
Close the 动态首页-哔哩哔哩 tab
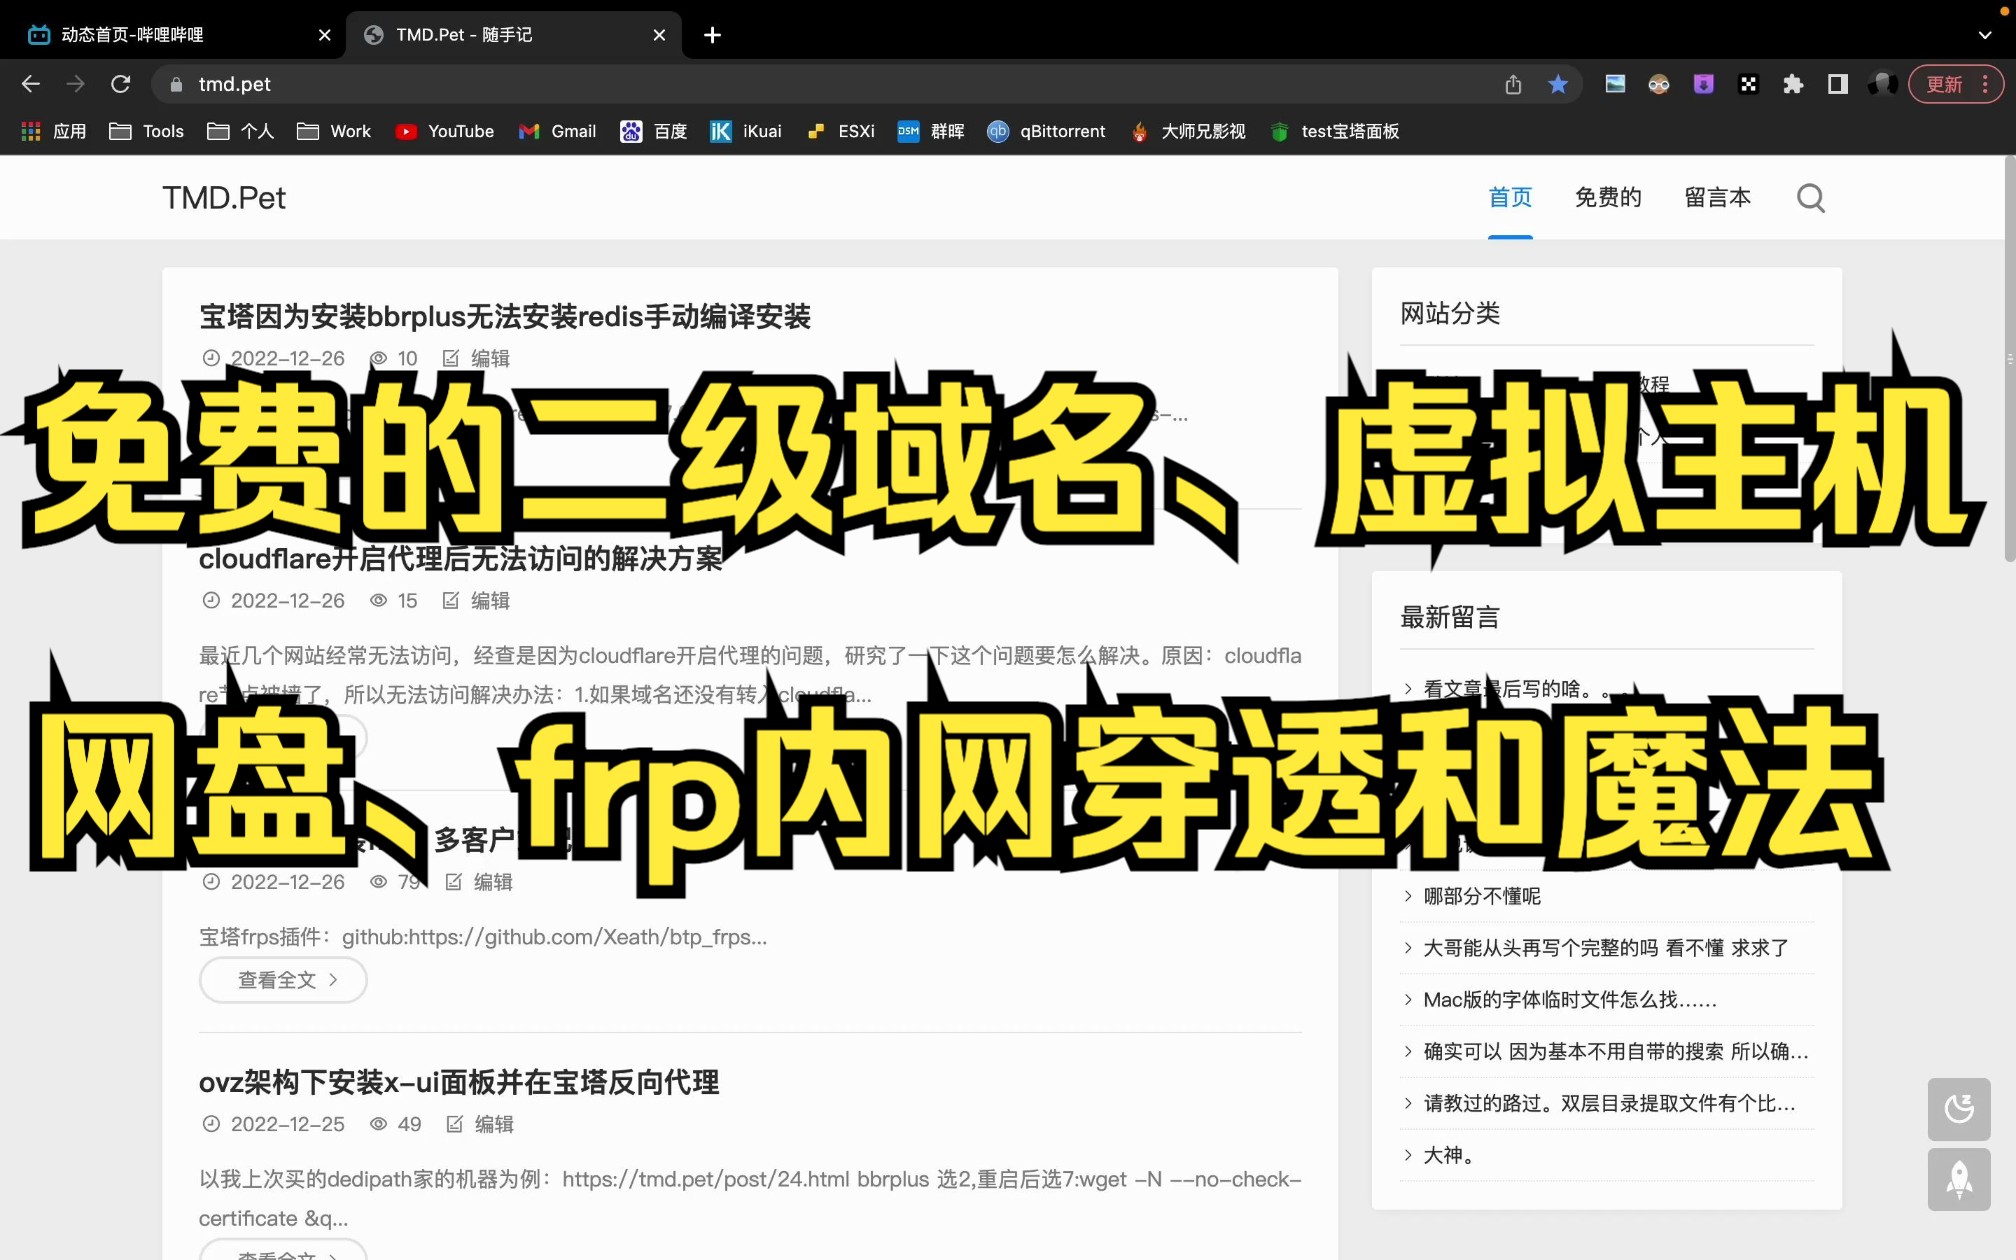pyautogui.click(x=324, y=35)
